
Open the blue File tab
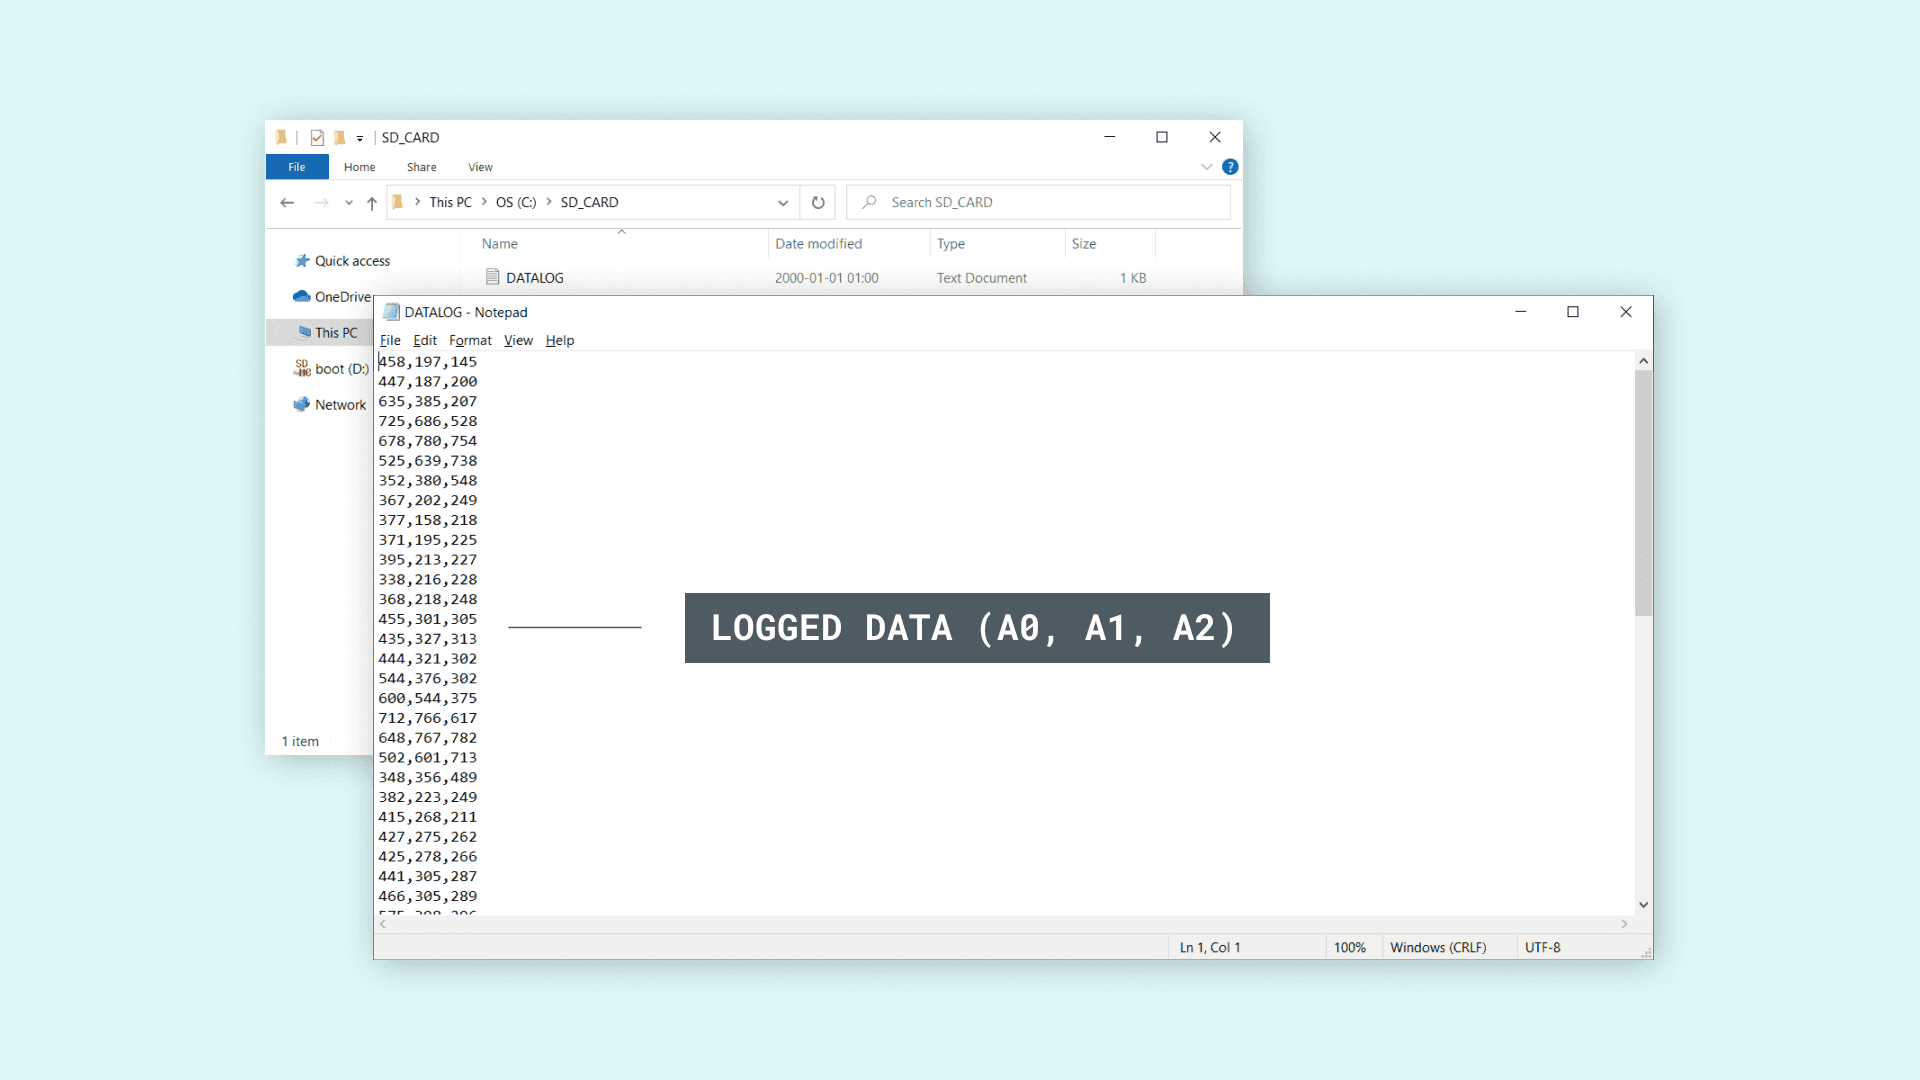click(x=297, y=167)
